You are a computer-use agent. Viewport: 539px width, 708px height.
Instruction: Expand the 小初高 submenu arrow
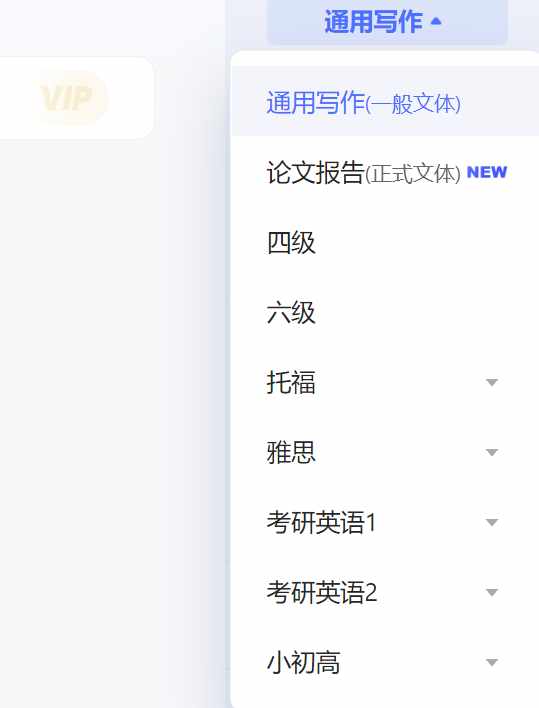pyautogui.click(x=492, y=662)
